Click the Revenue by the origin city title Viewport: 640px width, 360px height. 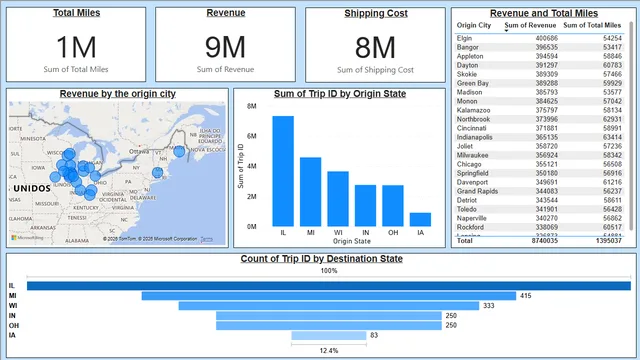click(118, 94)
